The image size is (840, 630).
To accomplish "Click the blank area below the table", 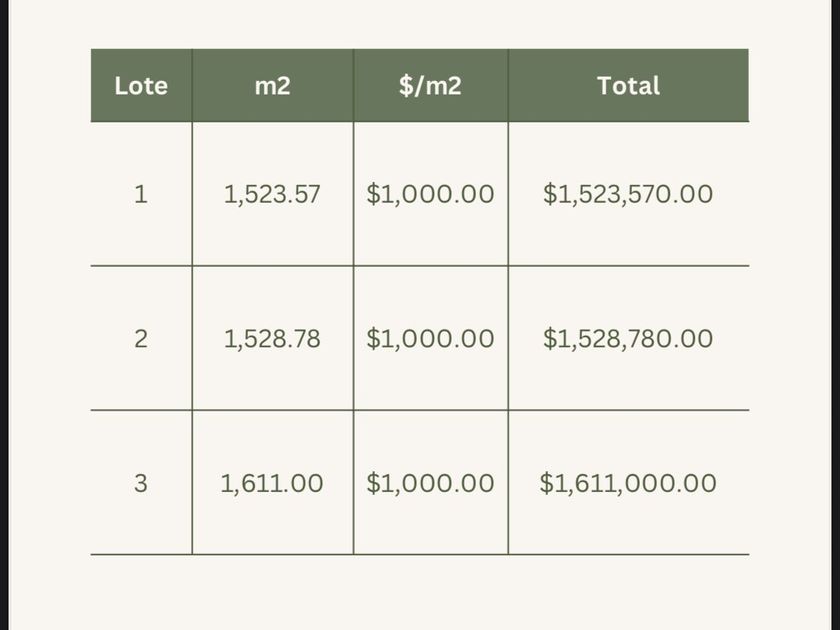I will (x=420, y=592).
